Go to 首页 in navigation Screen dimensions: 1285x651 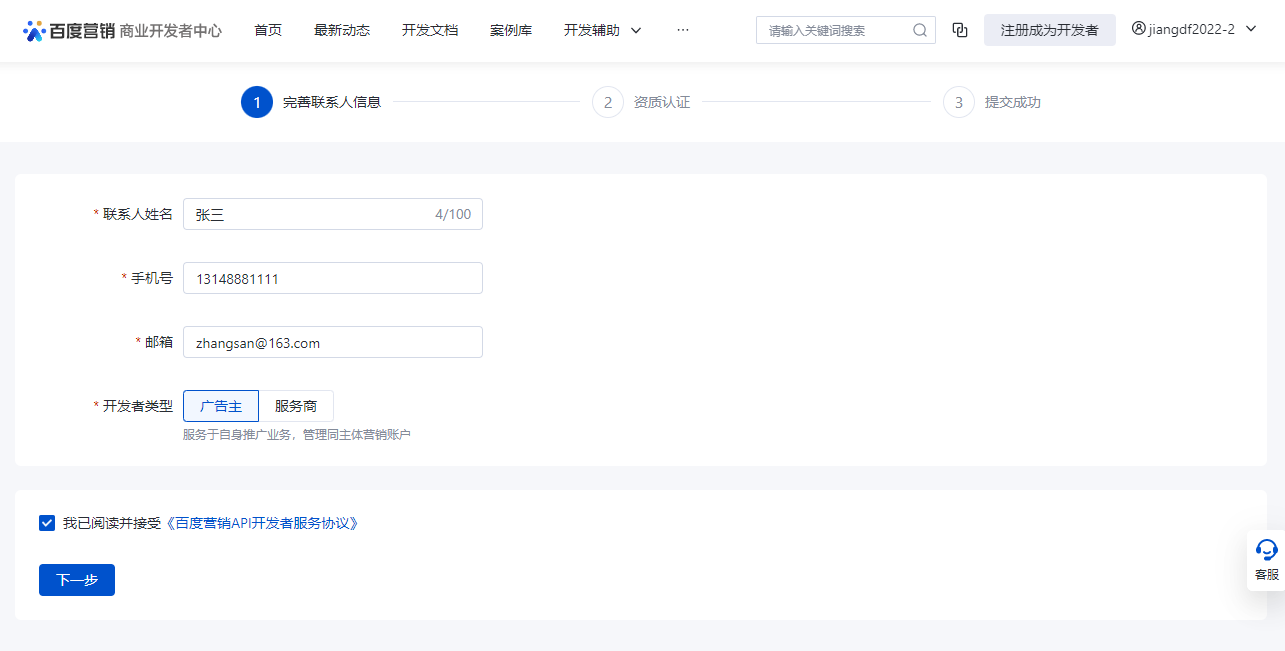click(268, 30)
